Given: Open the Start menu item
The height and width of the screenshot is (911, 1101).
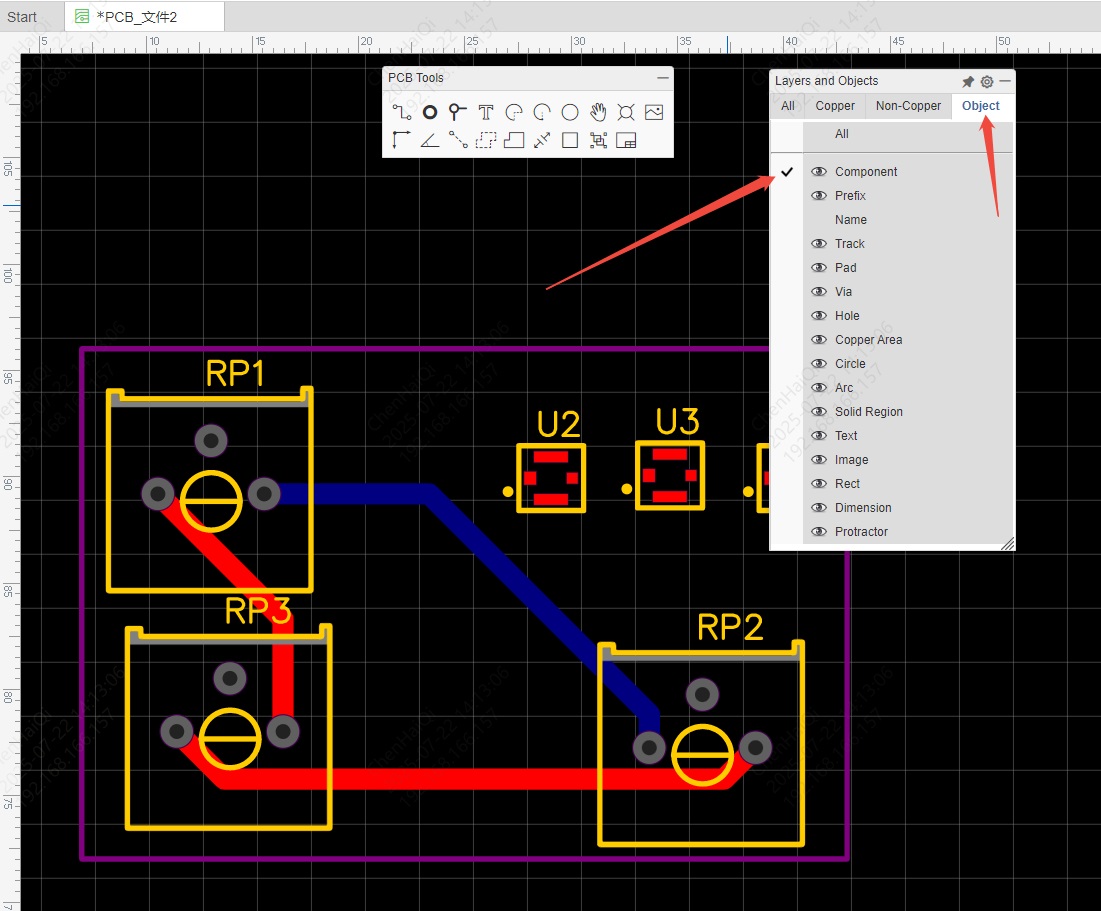Looking at the screenshot, I should tap(21, 16).
